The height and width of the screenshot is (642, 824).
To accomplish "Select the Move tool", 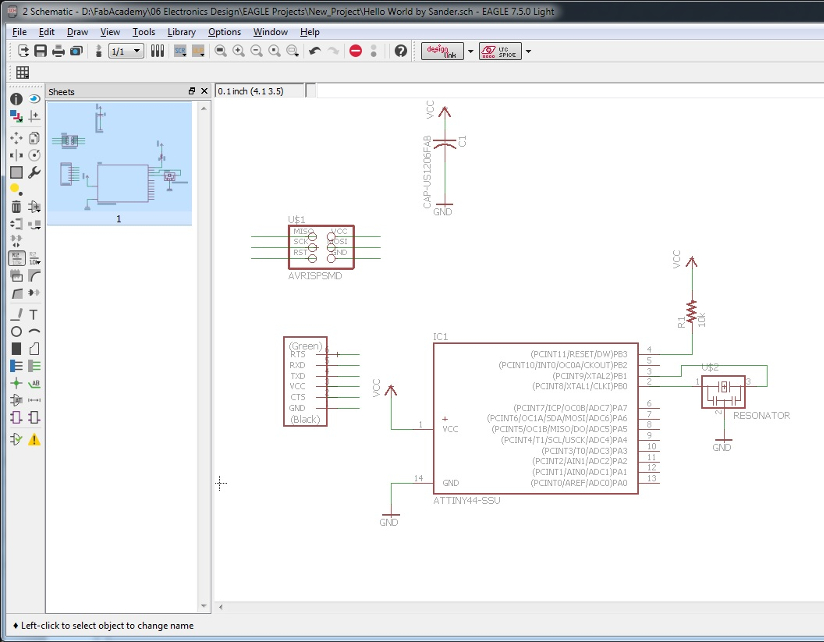I will (x=16, y=138).
